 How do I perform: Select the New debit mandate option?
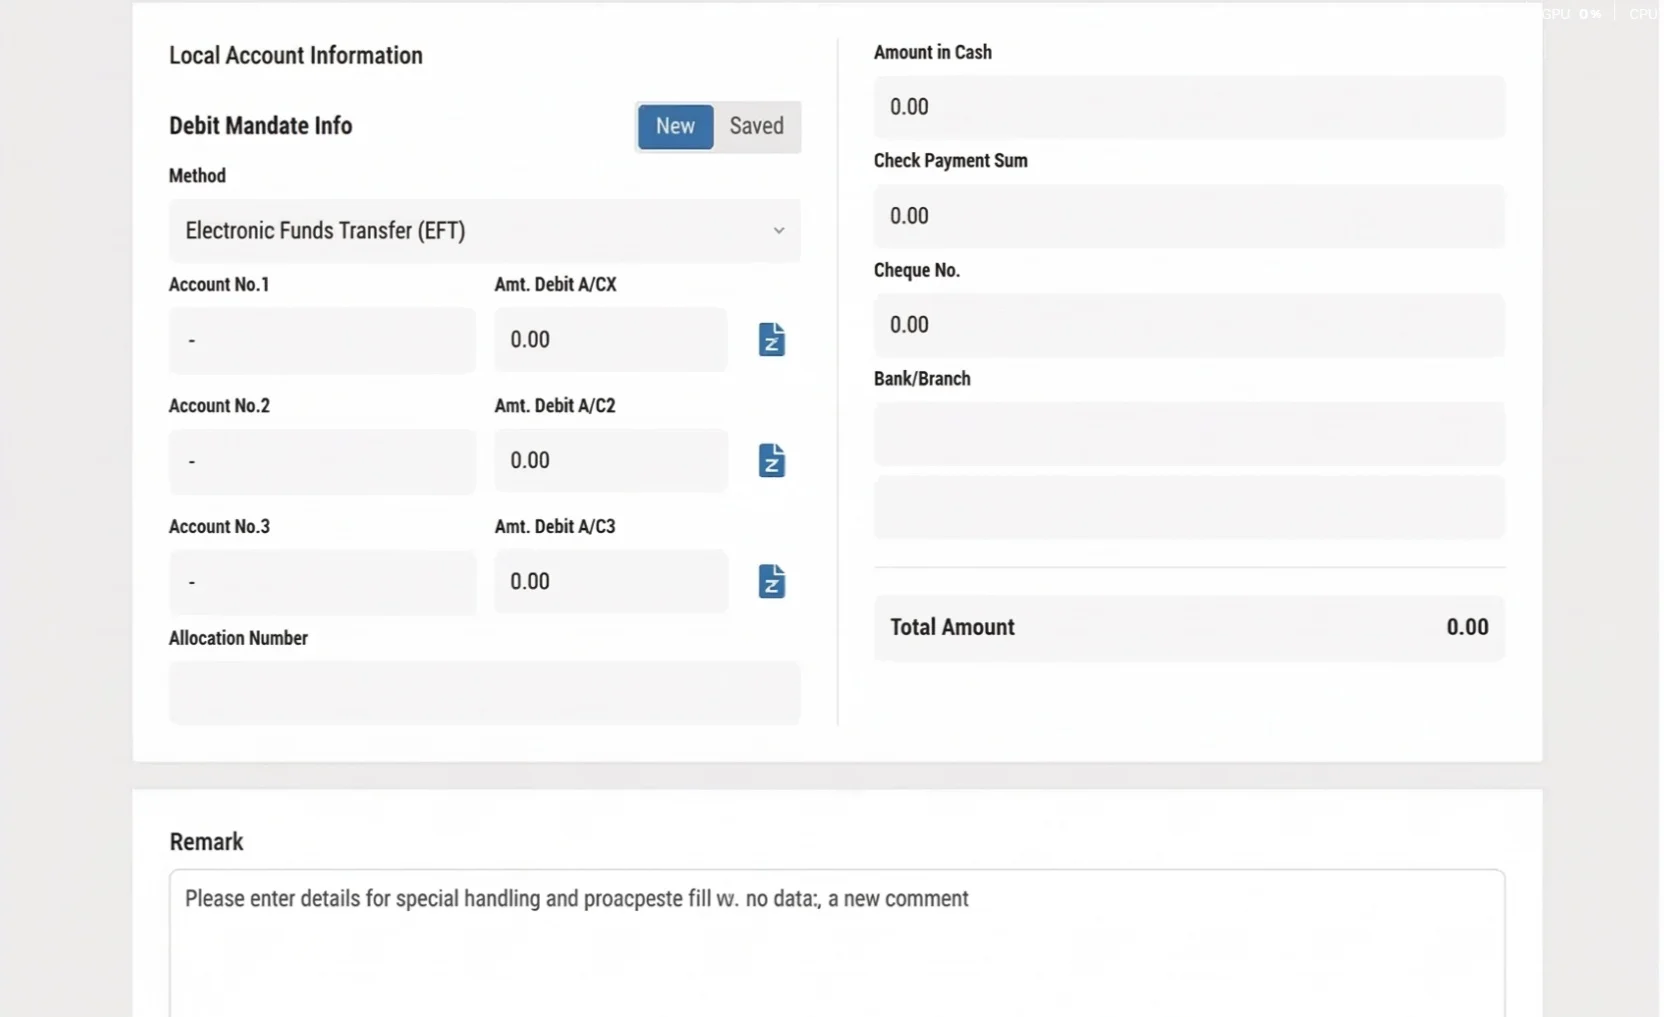coord(675,126)
